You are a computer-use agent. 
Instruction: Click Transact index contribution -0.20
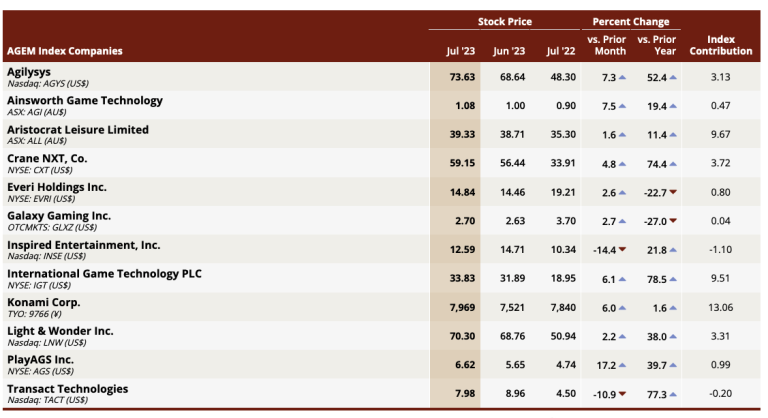(x=720, y=393)
